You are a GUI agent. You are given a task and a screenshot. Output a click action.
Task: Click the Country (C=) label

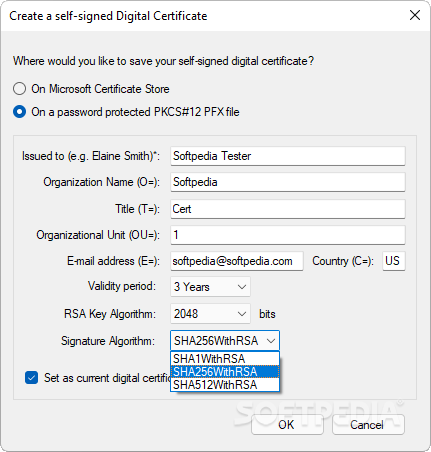click(343, 261)
